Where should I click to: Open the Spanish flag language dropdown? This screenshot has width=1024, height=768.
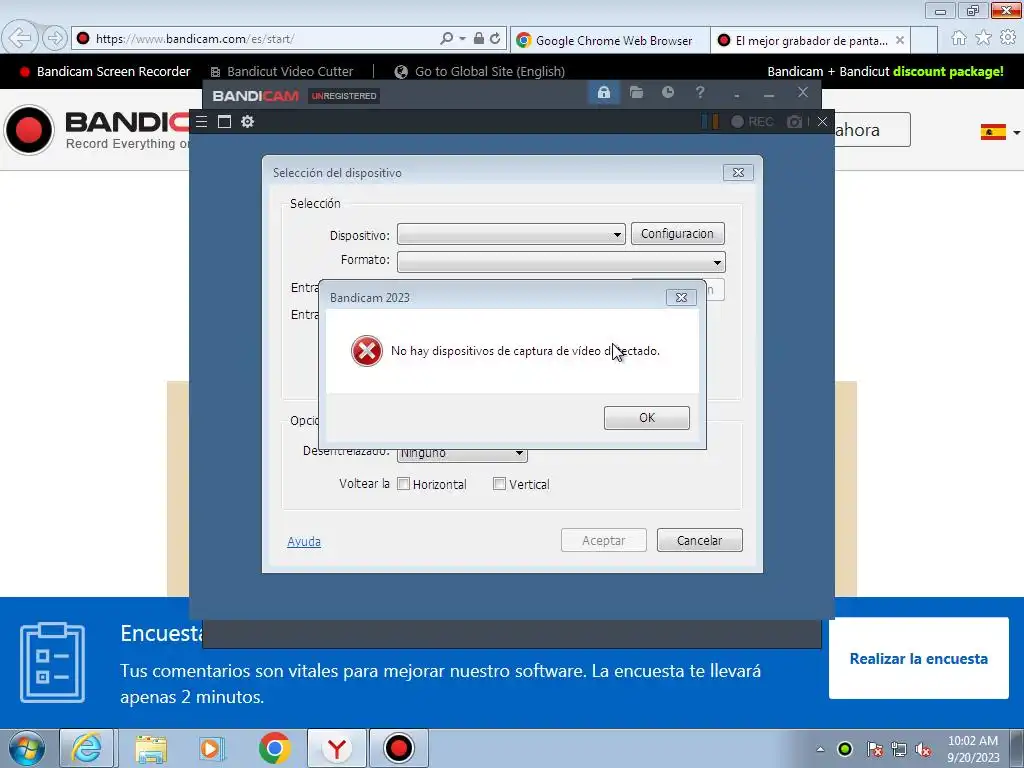point(1000,132)
